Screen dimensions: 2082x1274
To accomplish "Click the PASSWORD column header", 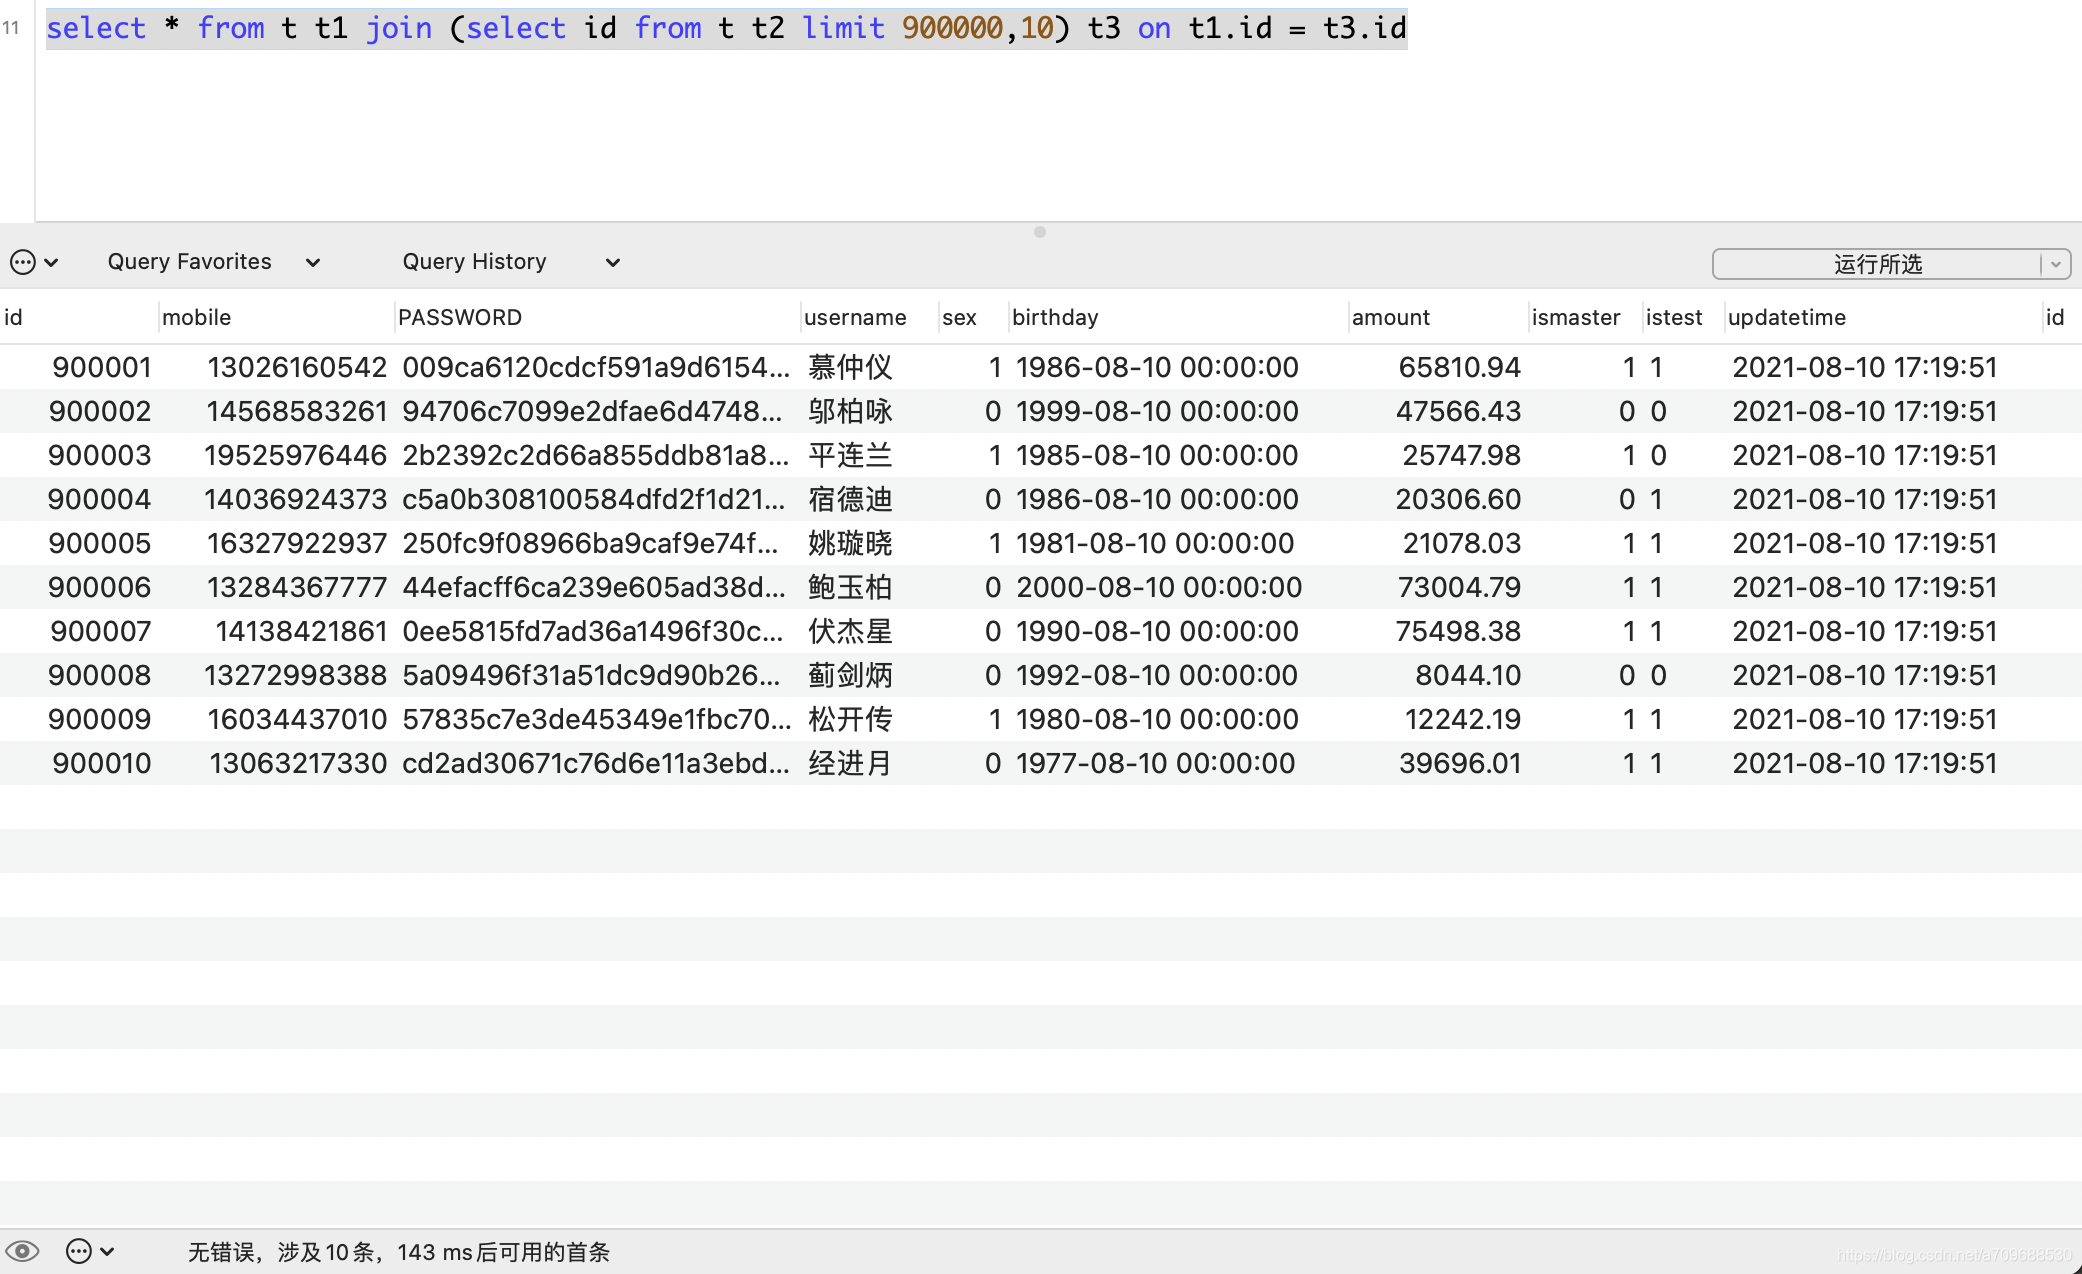I will [x=459, y=317].
